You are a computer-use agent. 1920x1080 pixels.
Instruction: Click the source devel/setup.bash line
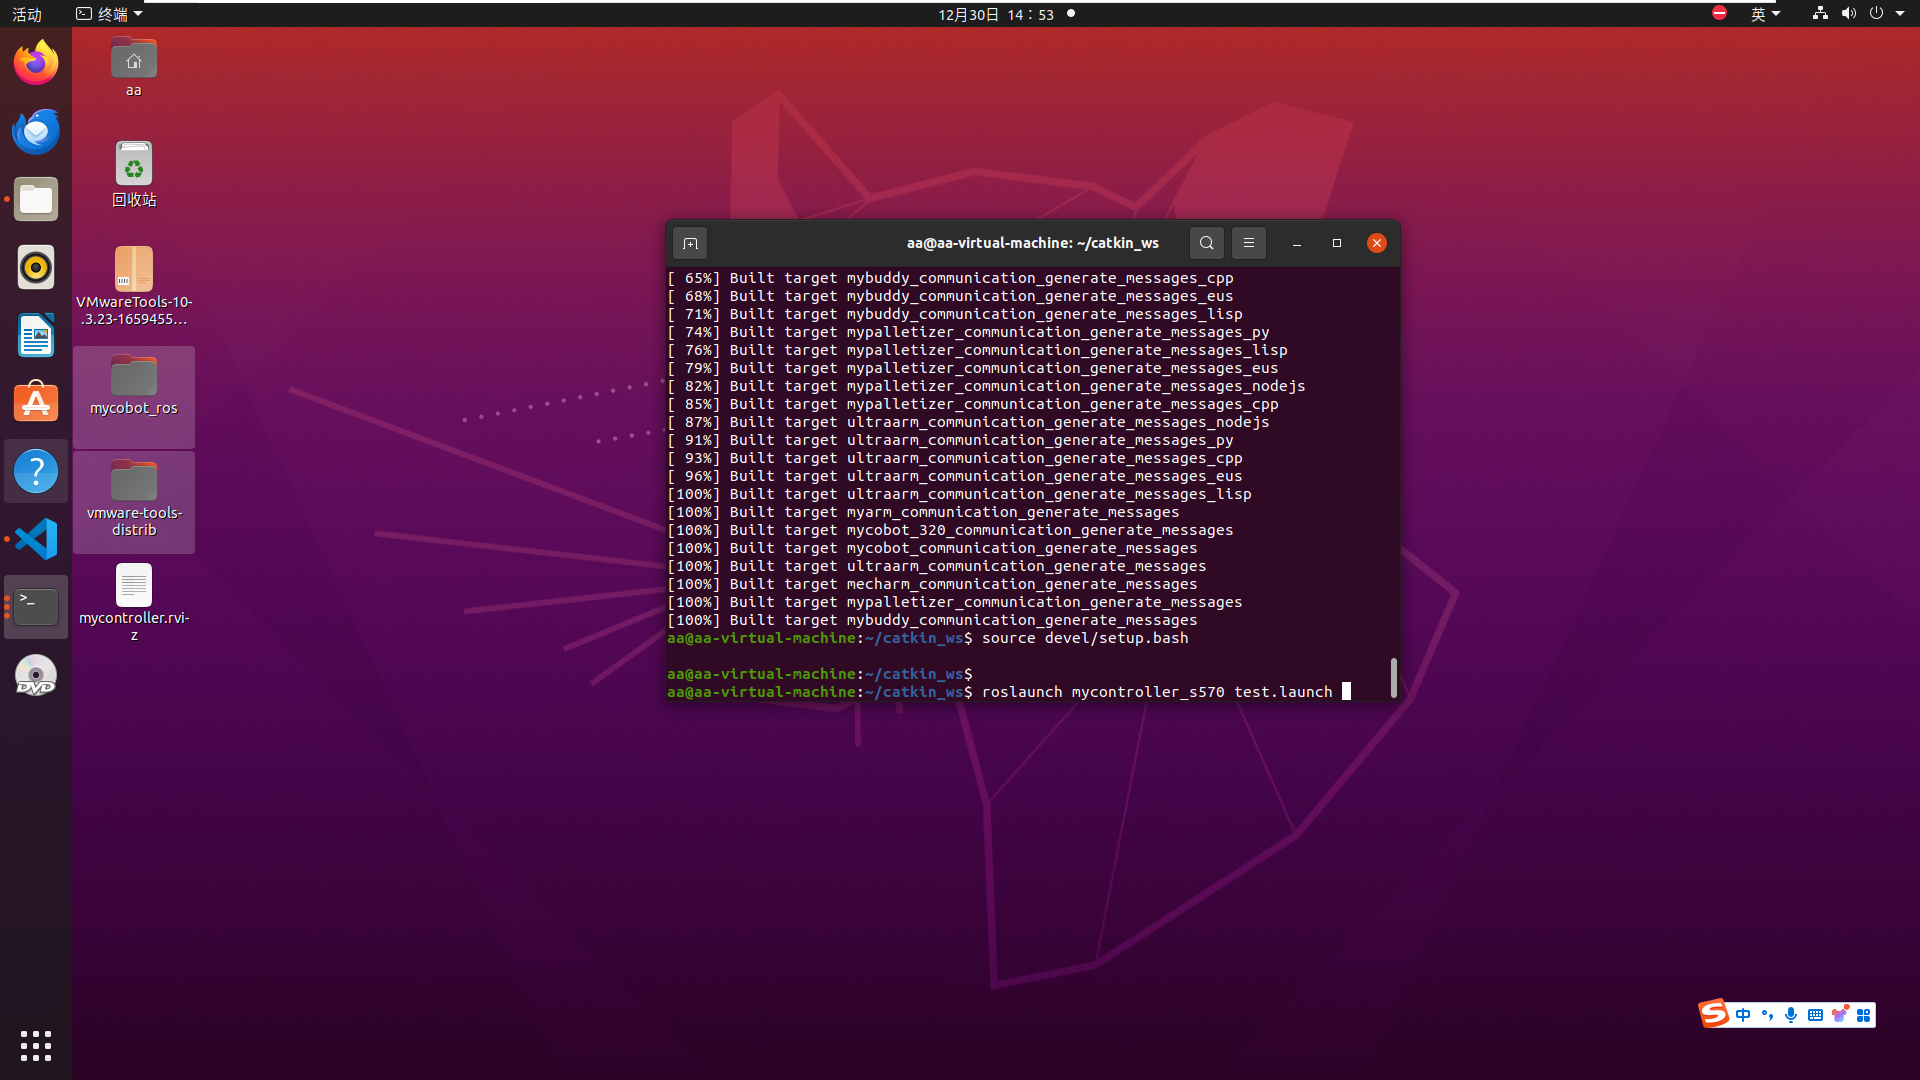click(1085, 638)
